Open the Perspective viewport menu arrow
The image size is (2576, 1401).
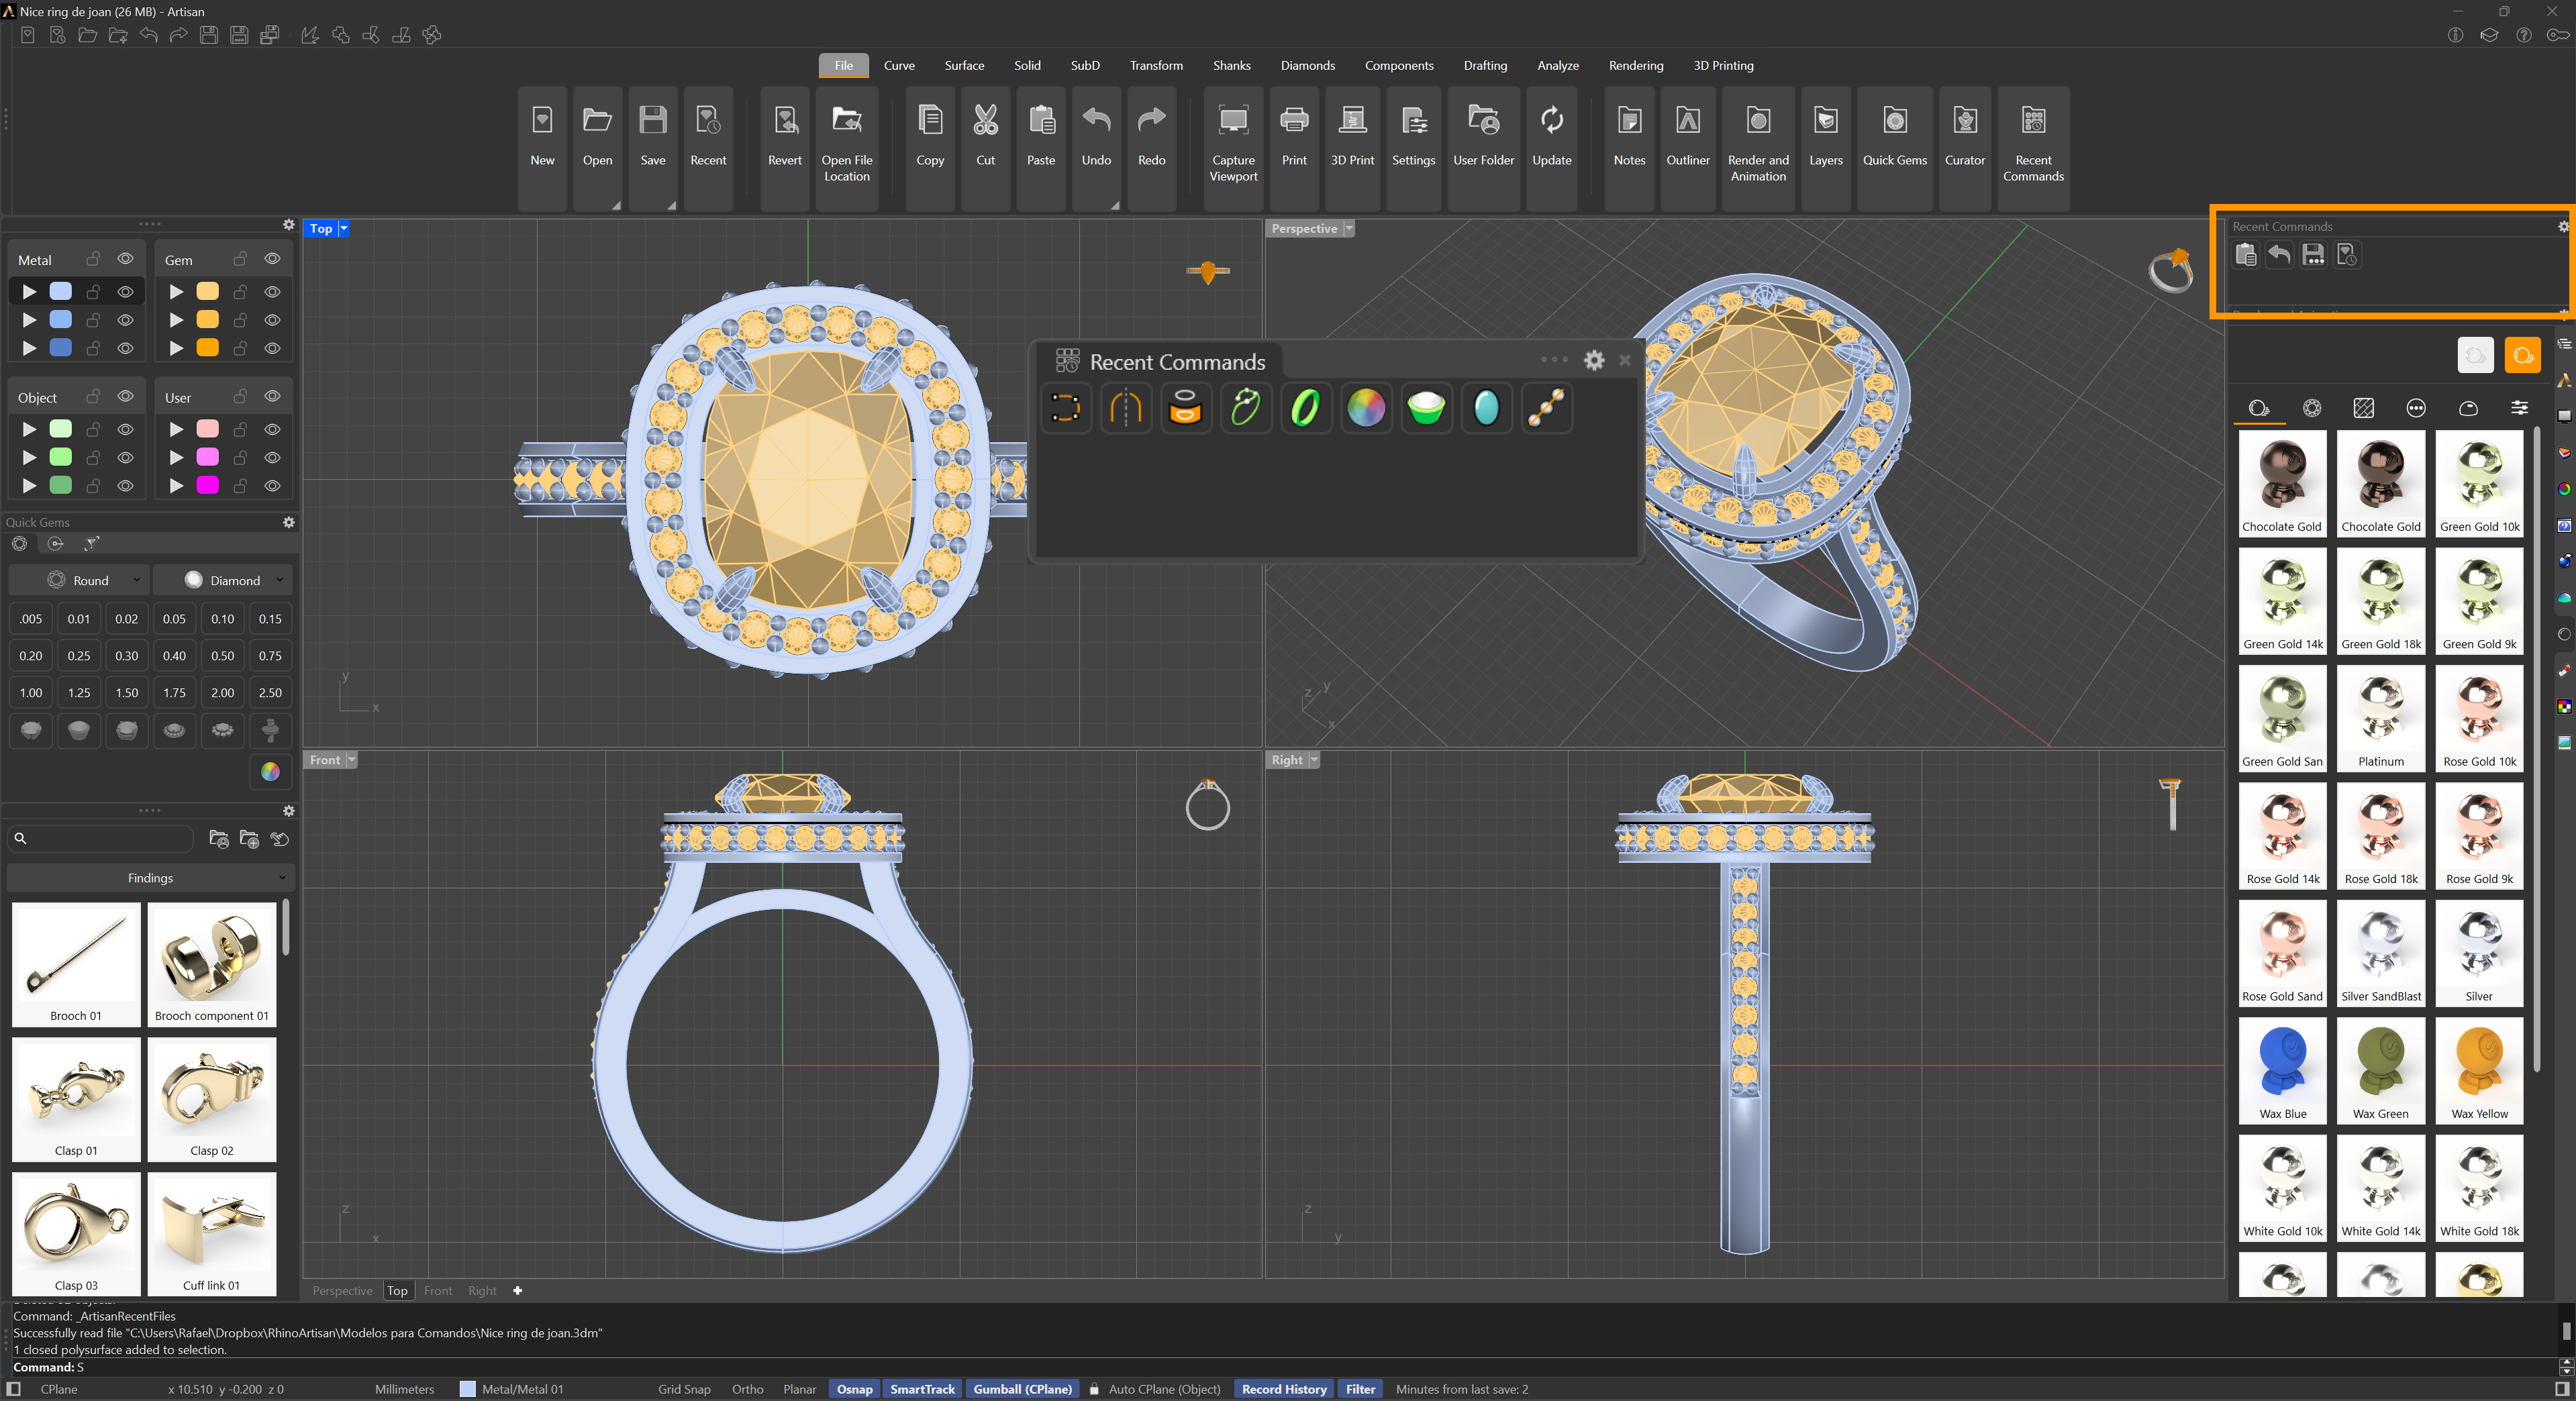pyautogui.click(x=1349, y=229)
